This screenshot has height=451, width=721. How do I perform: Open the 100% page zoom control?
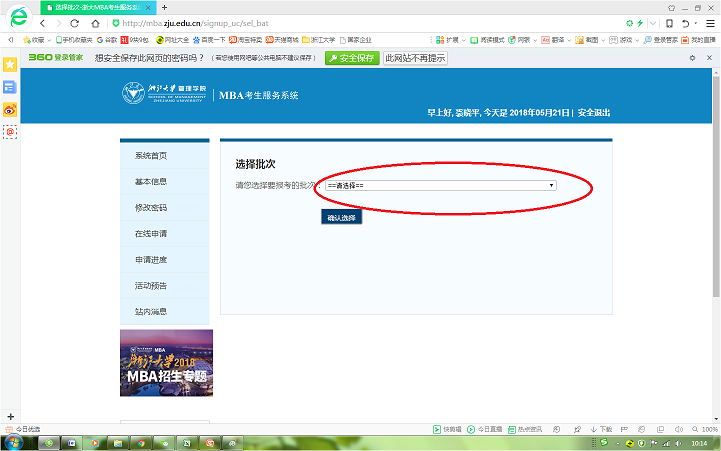(705, 429)
